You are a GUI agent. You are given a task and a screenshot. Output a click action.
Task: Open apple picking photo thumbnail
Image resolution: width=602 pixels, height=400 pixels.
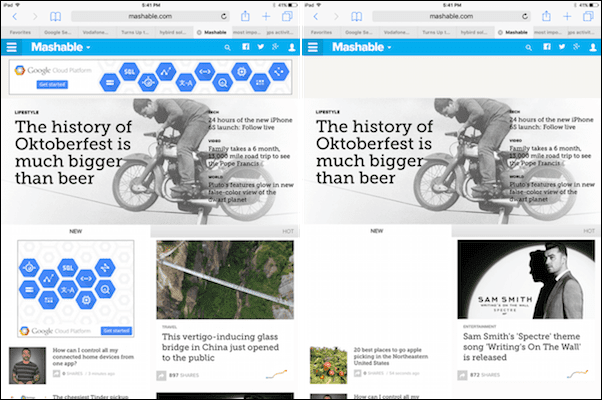[x=329, y=365]
